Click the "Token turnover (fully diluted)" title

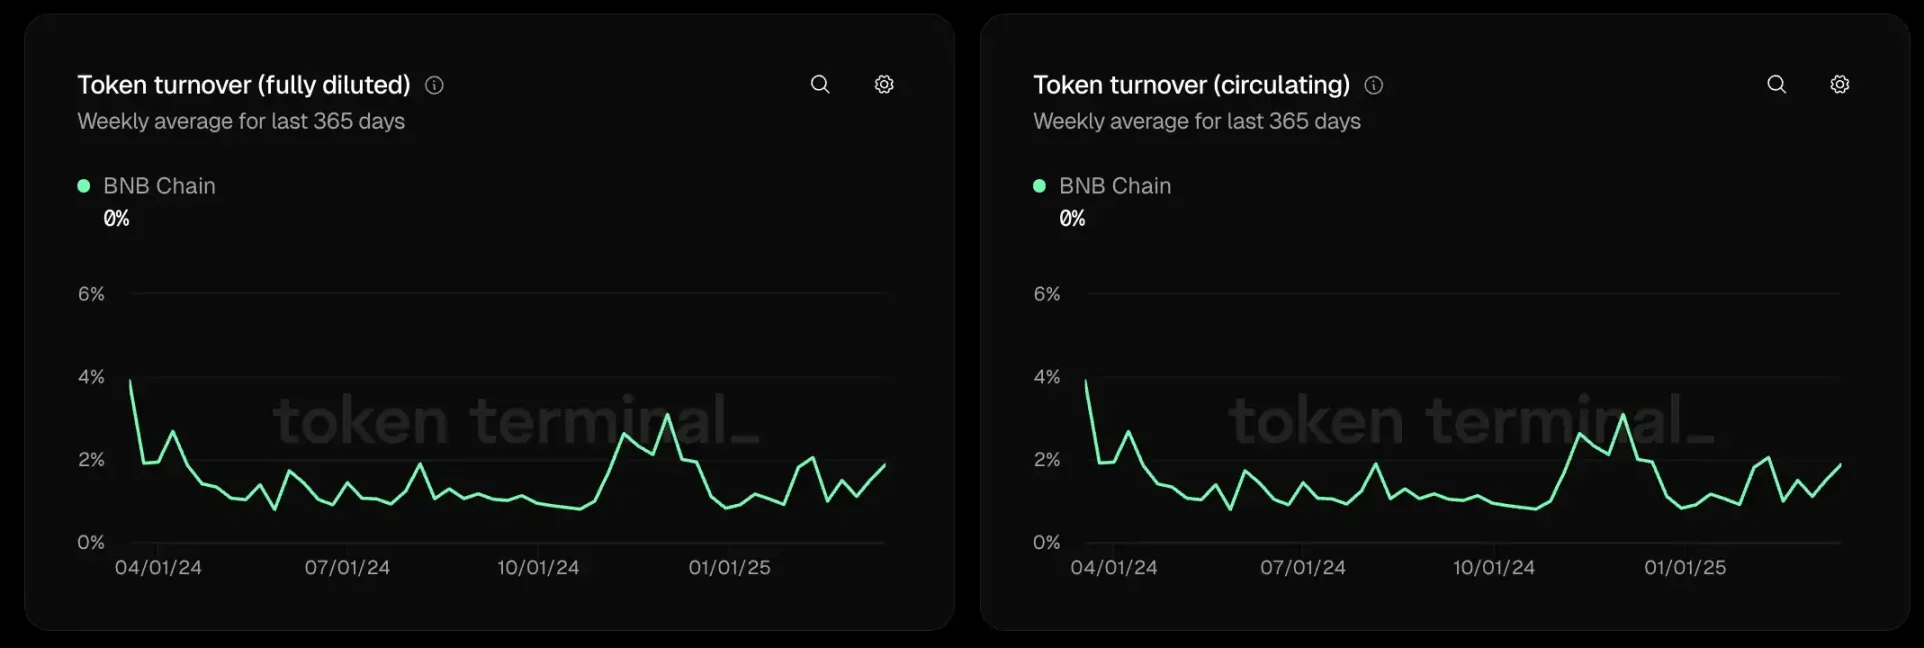pyautogui.click(x=244, y=85)
